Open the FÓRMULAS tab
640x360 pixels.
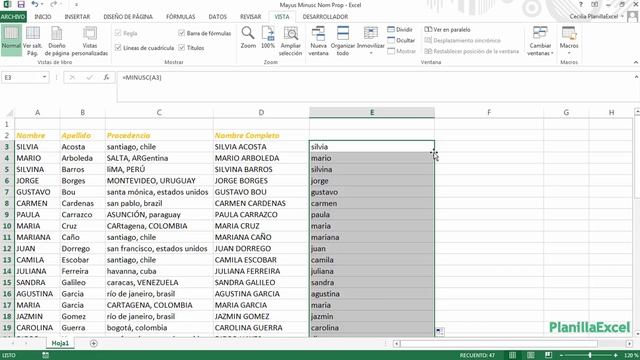pos(180,17)
